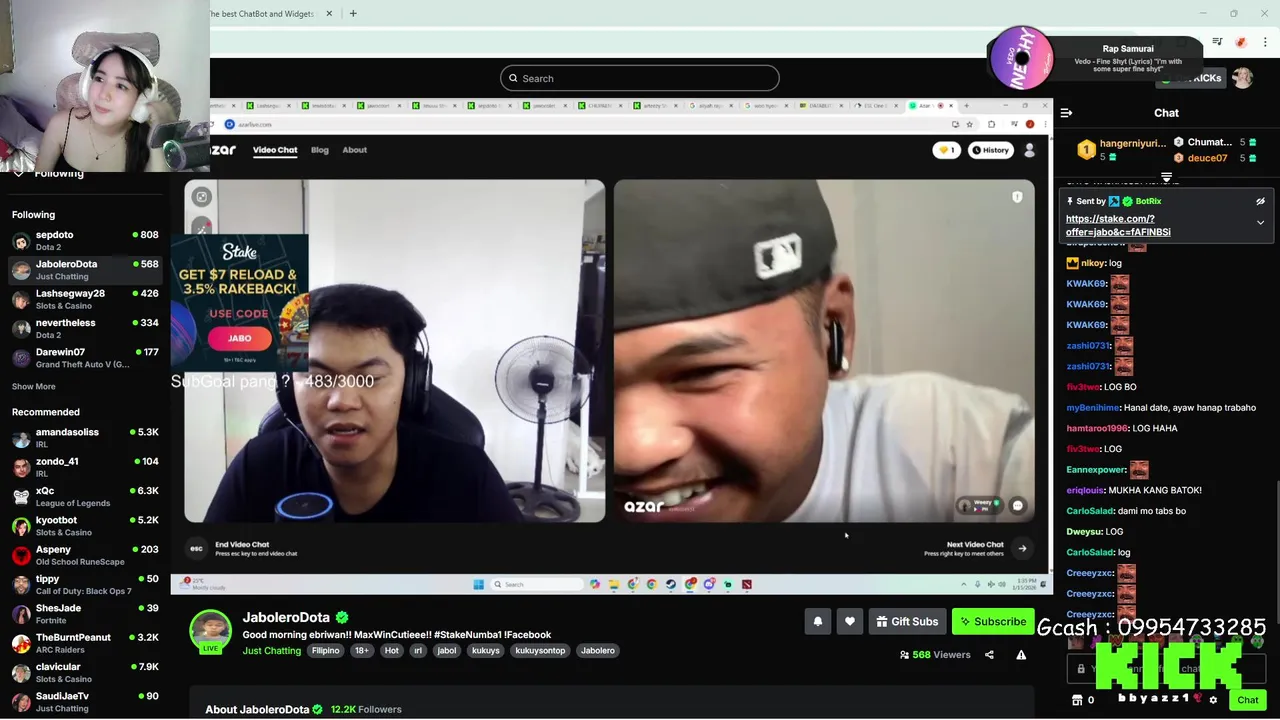Click the Azar History button
Viewport: 1280px width, 720px height.
[x=991, y=150]
